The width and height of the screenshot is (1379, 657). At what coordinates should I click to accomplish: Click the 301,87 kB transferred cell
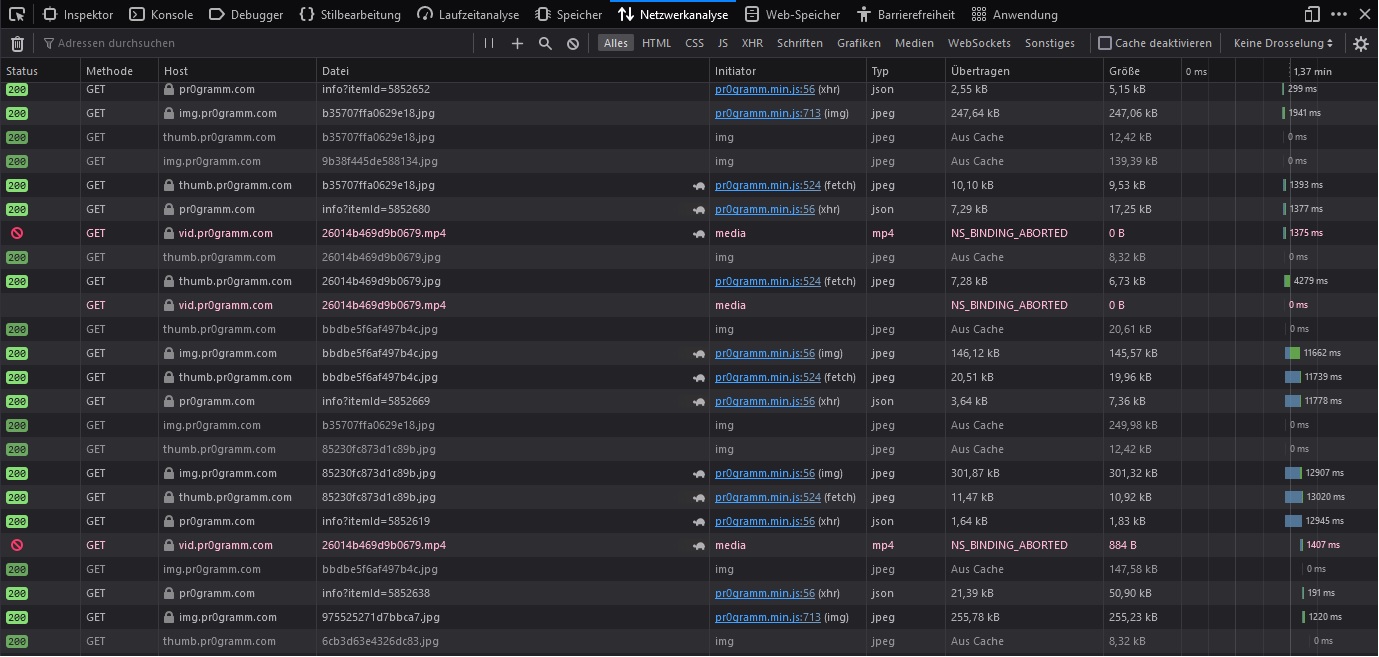point(1024,473)
